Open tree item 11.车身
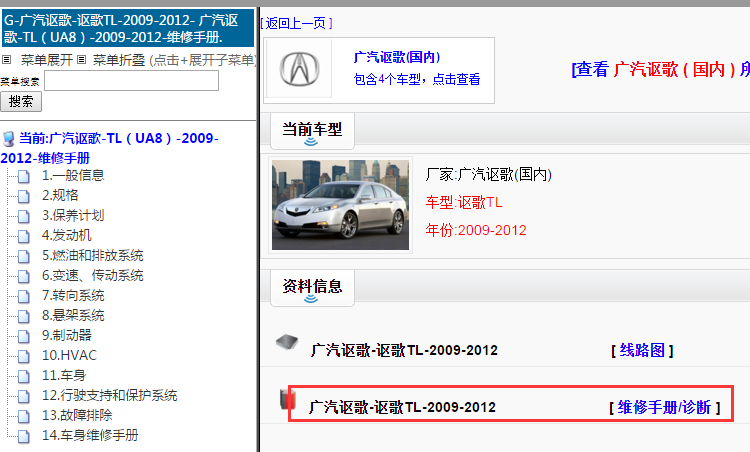 pos(64,376)
